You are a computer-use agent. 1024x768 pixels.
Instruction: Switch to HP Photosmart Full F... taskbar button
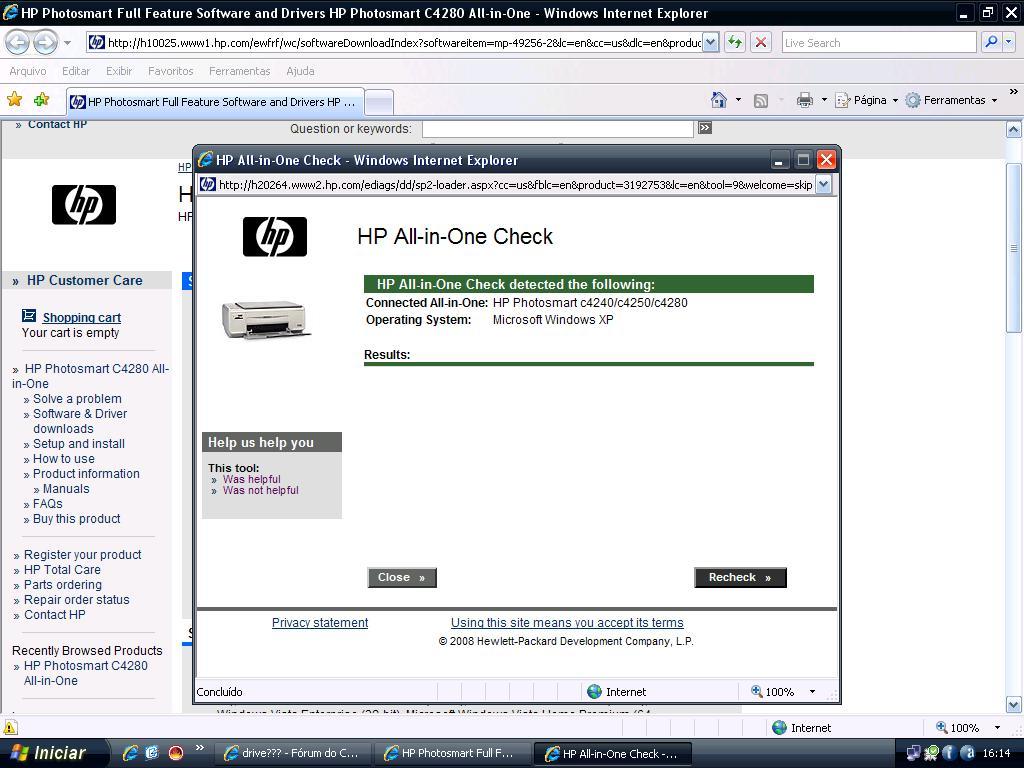tap(452, 753)
